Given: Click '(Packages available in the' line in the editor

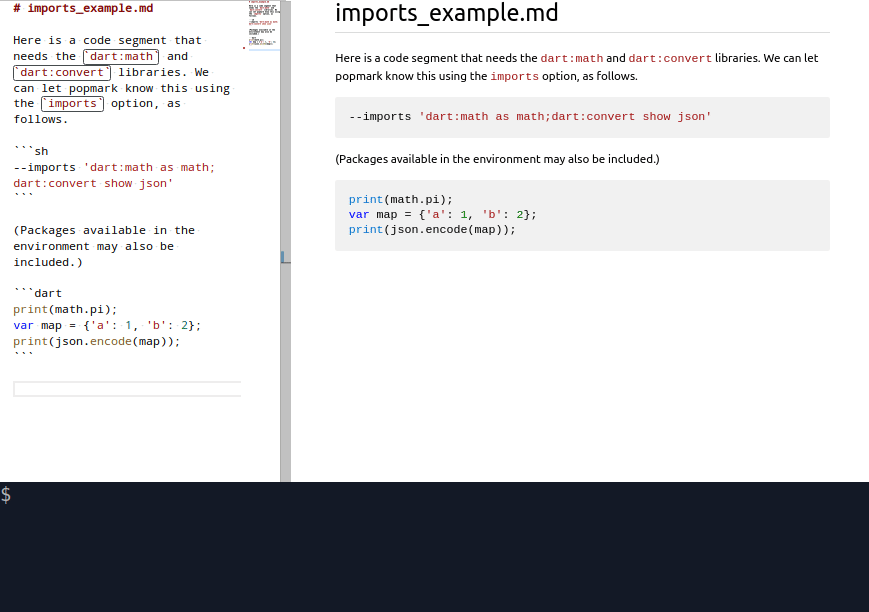Looking at the screenshot, I should tap(104, 230).
